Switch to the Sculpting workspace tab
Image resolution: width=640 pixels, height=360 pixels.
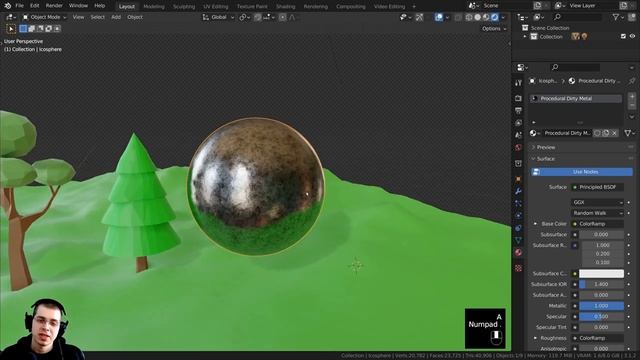tap(184, 7)
